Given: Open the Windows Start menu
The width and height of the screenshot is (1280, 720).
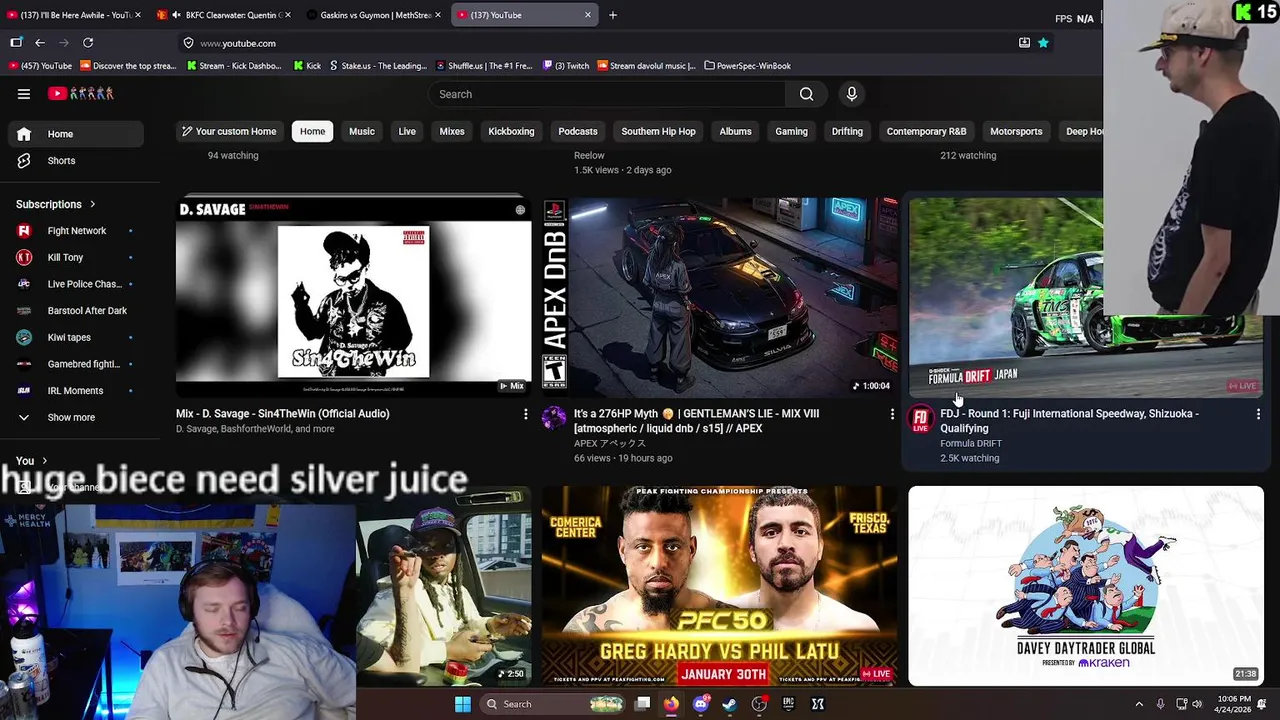Looking at the screenshot, I should (463, 704).
